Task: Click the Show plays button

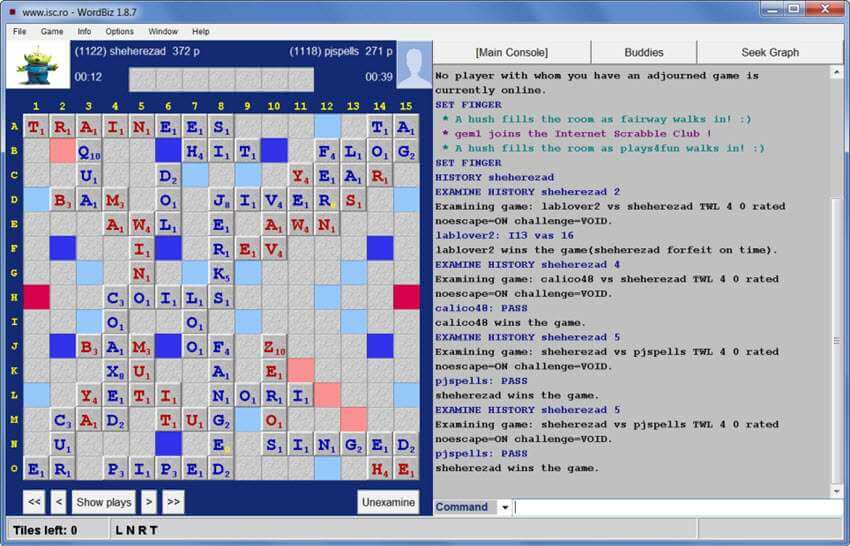Action: click(104, 502)
